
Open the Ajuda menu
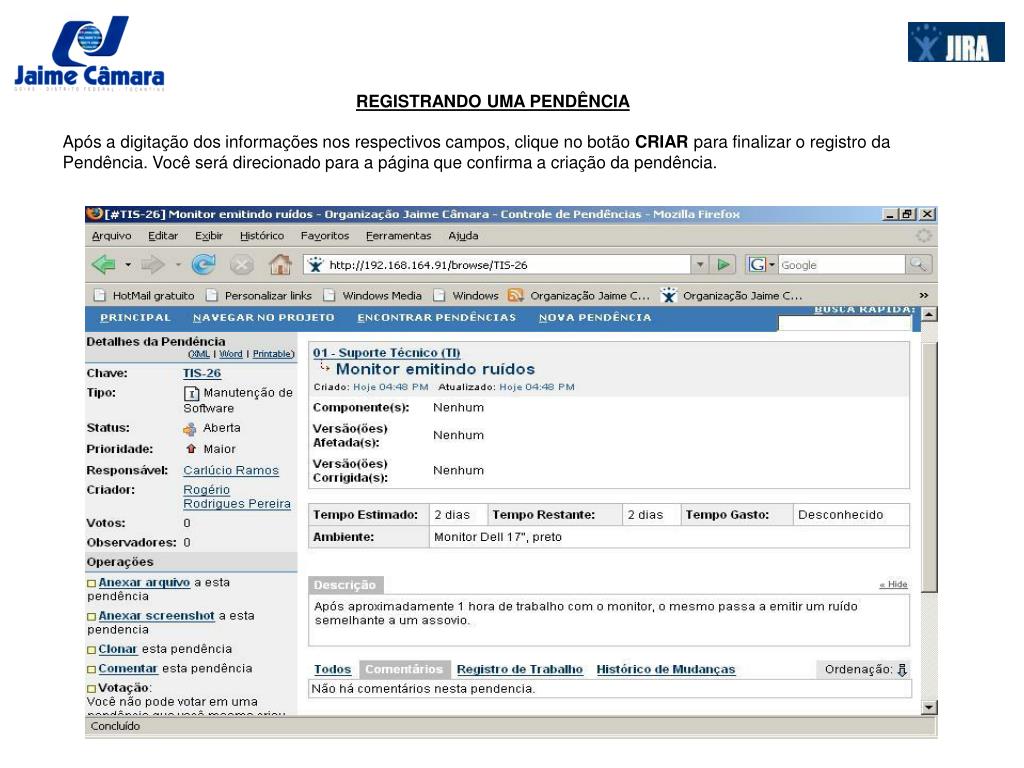[x=463, y=236]
